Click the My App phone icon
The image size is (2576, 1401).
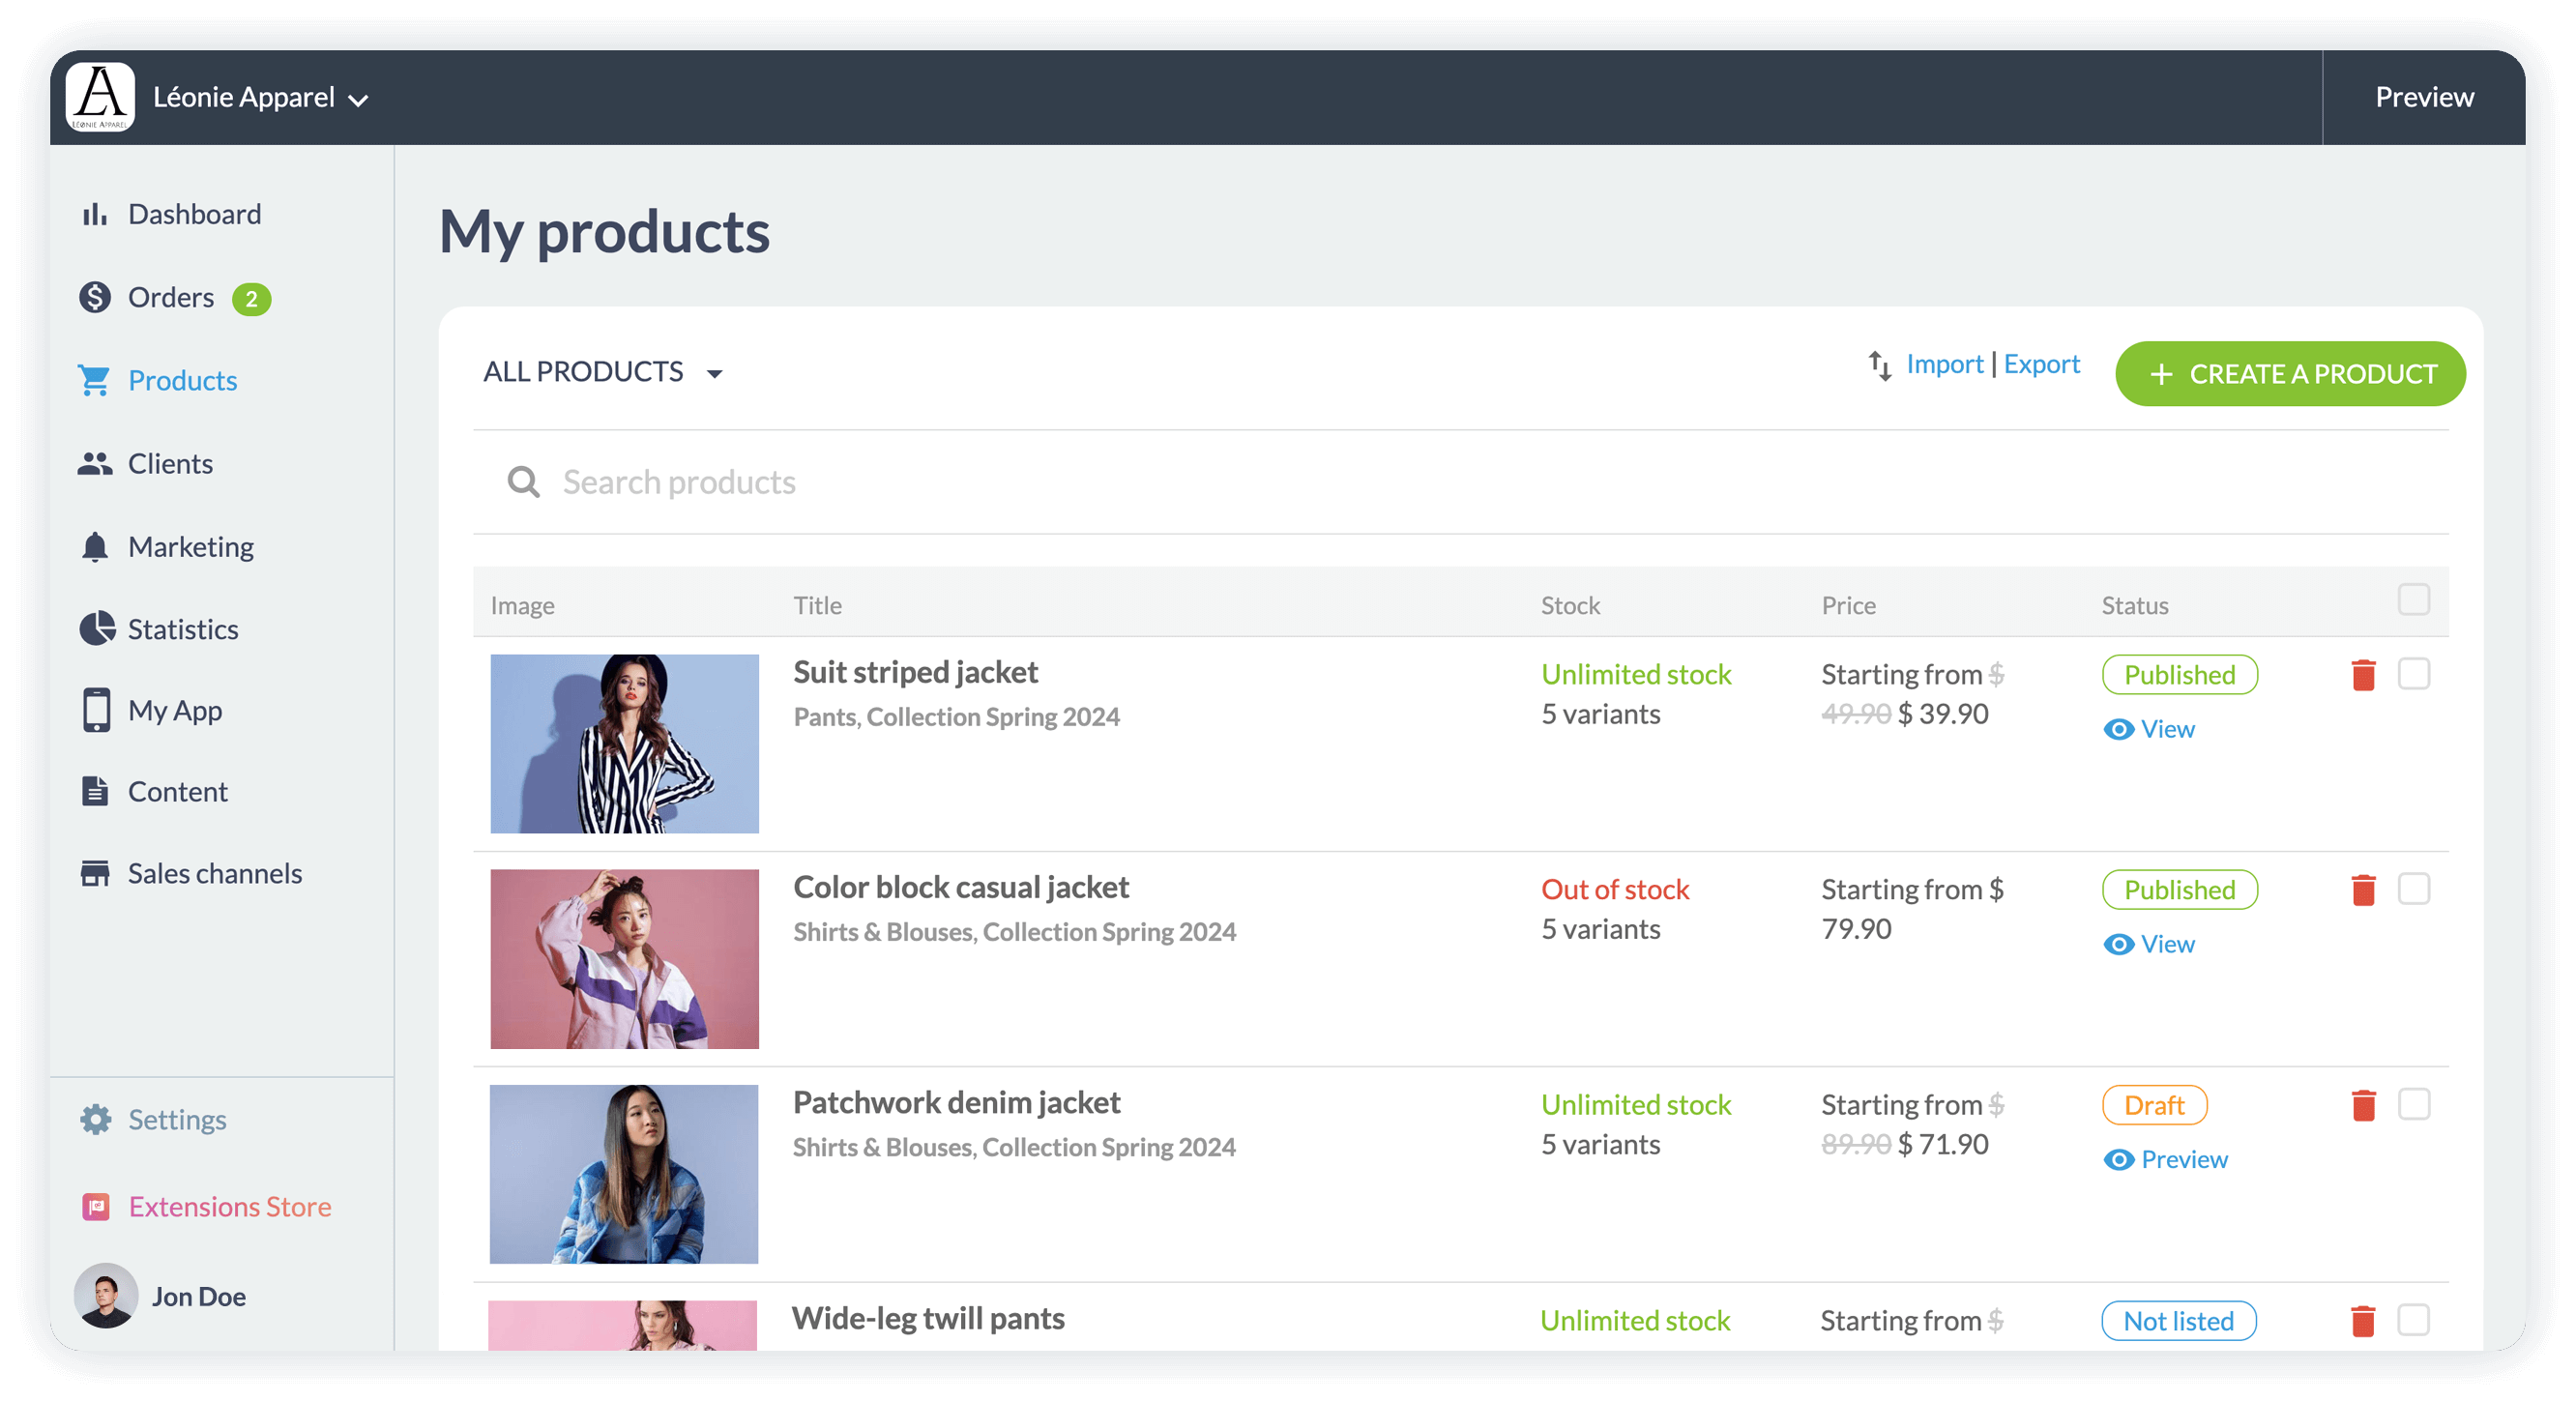pos(95,710)
